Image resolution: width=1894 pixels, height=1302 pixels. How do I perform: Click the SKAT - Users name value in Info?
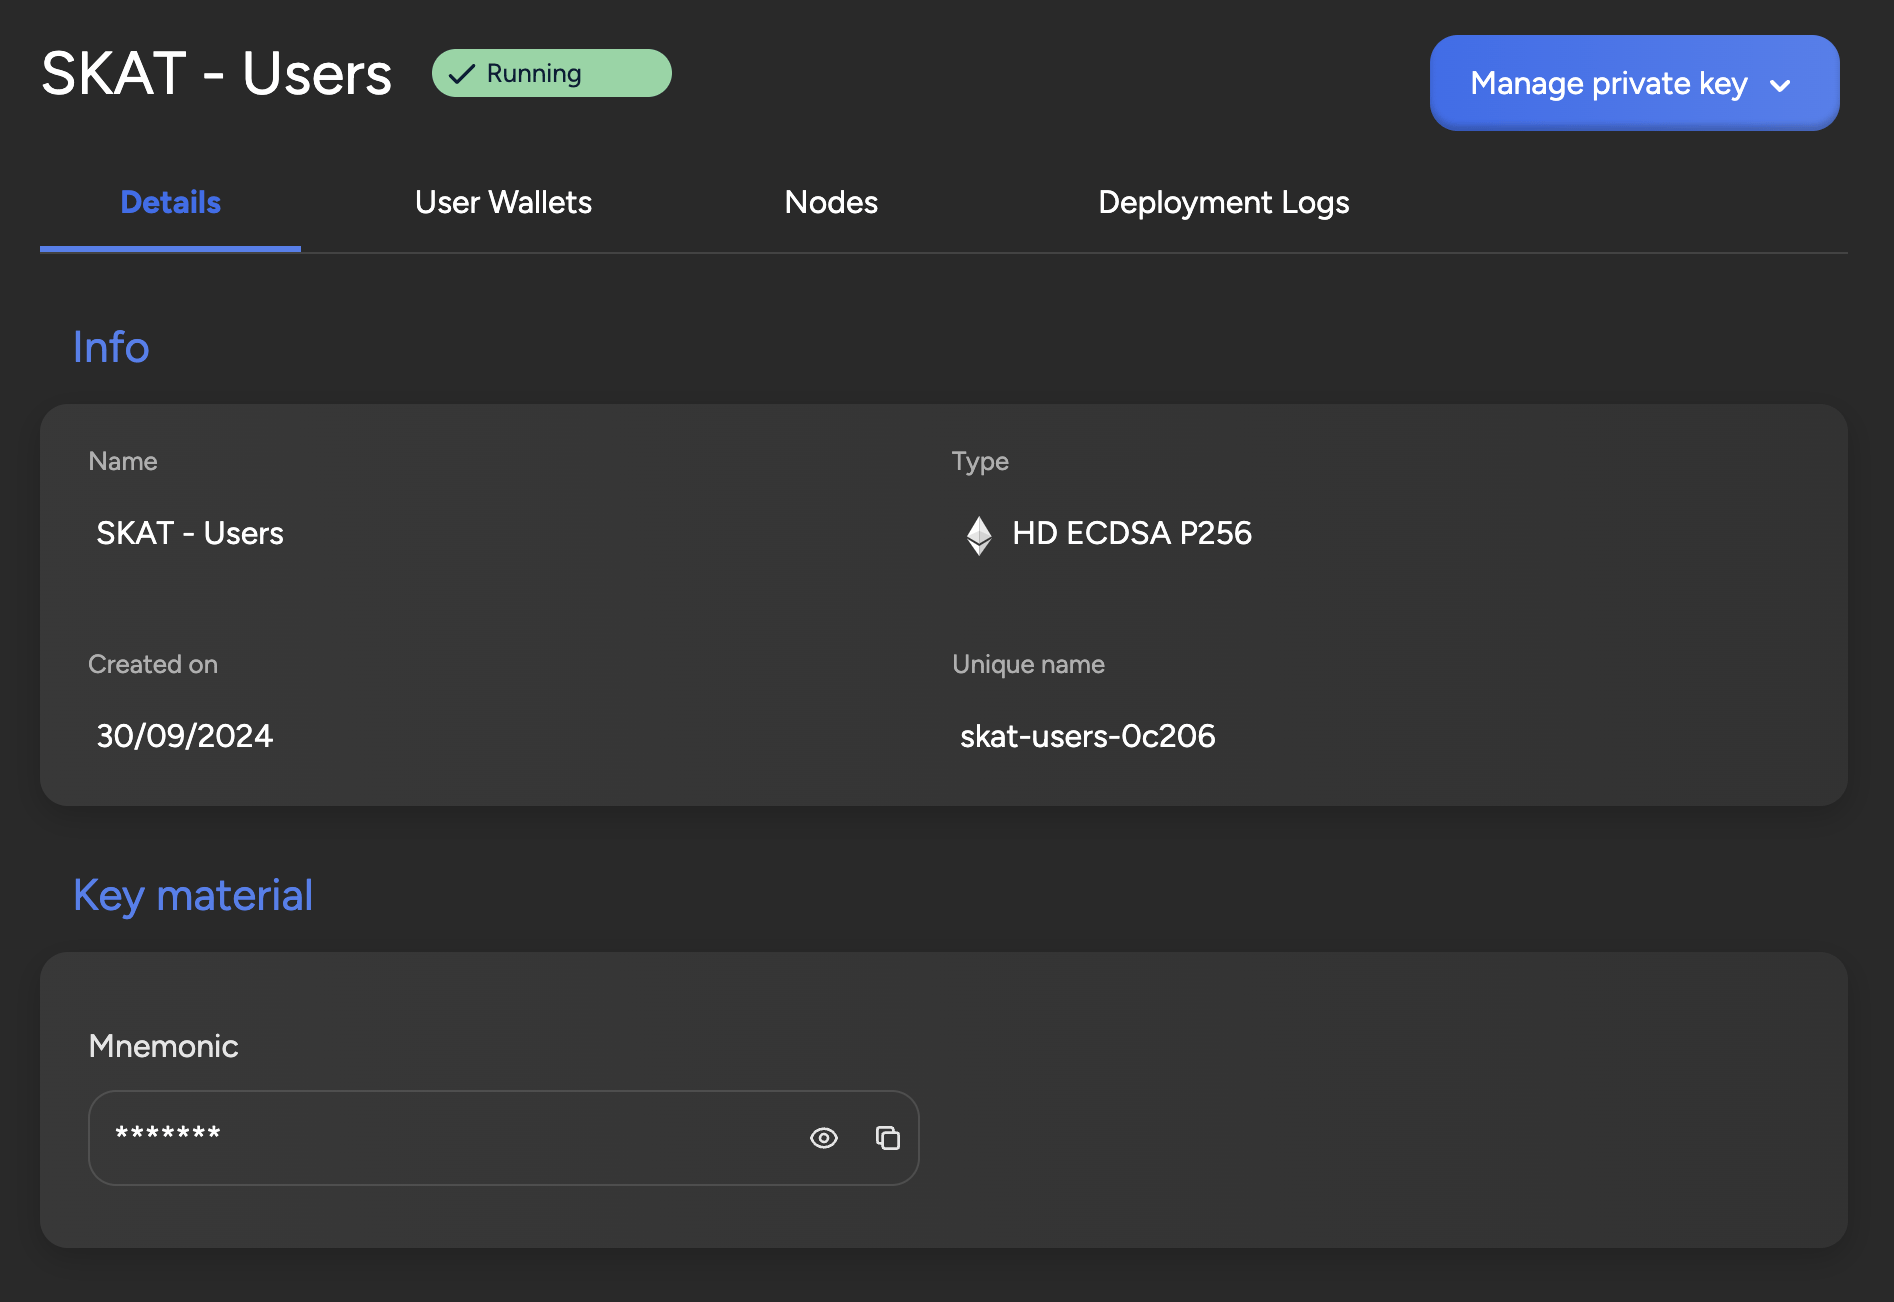click(190, 533)
